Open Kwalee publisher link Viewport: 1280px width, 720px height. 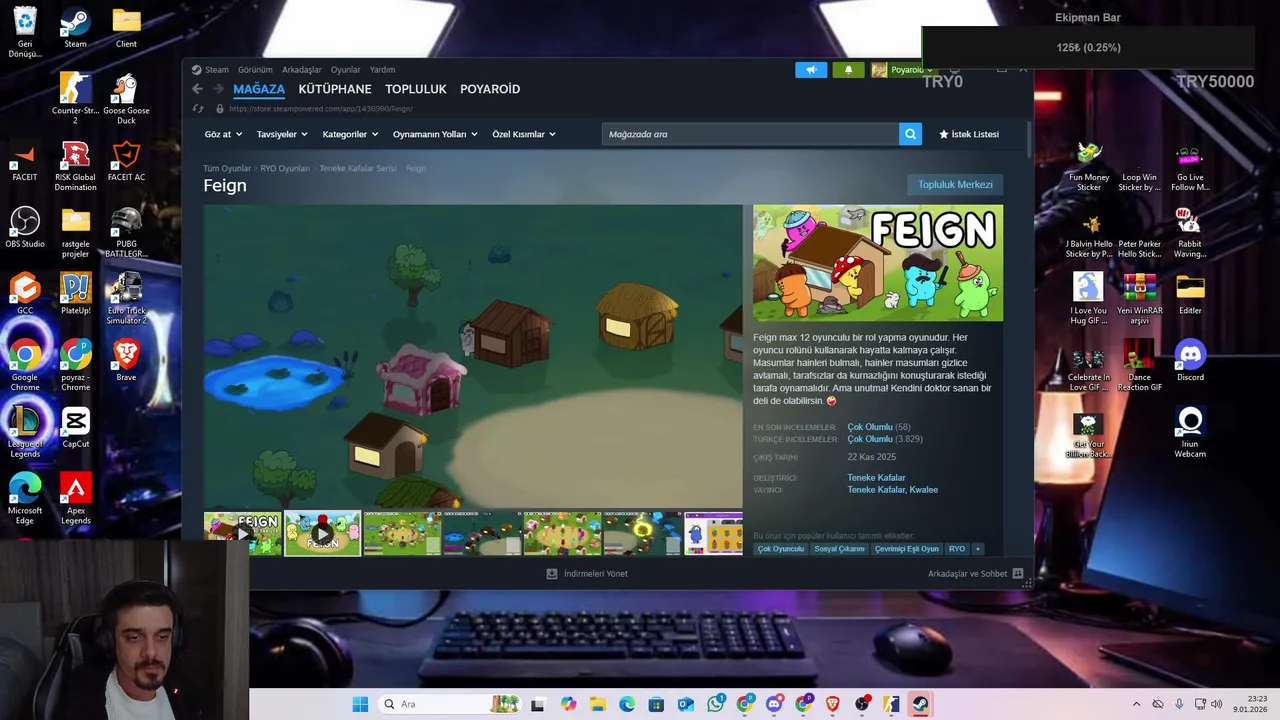click(x=924, y=490)
